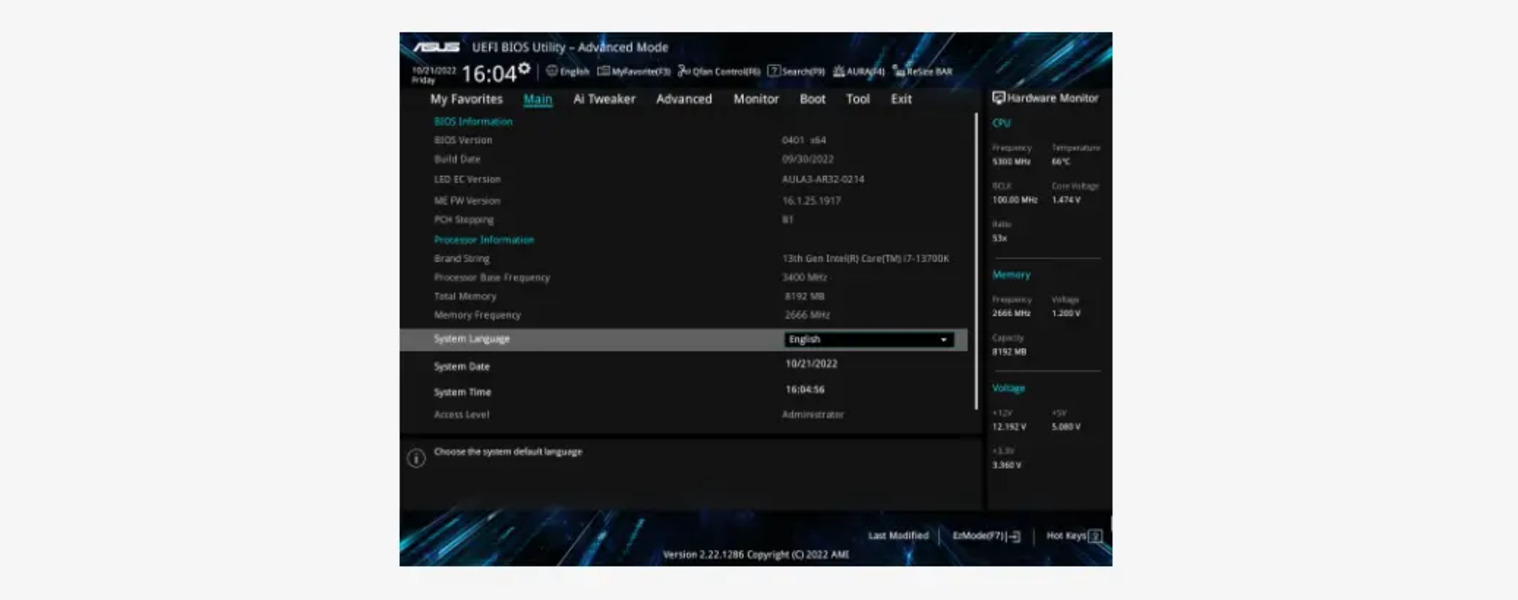Click CPU heading in Hardware Monitor
The image size is (1518, 600).
(x=1001, y=124)
